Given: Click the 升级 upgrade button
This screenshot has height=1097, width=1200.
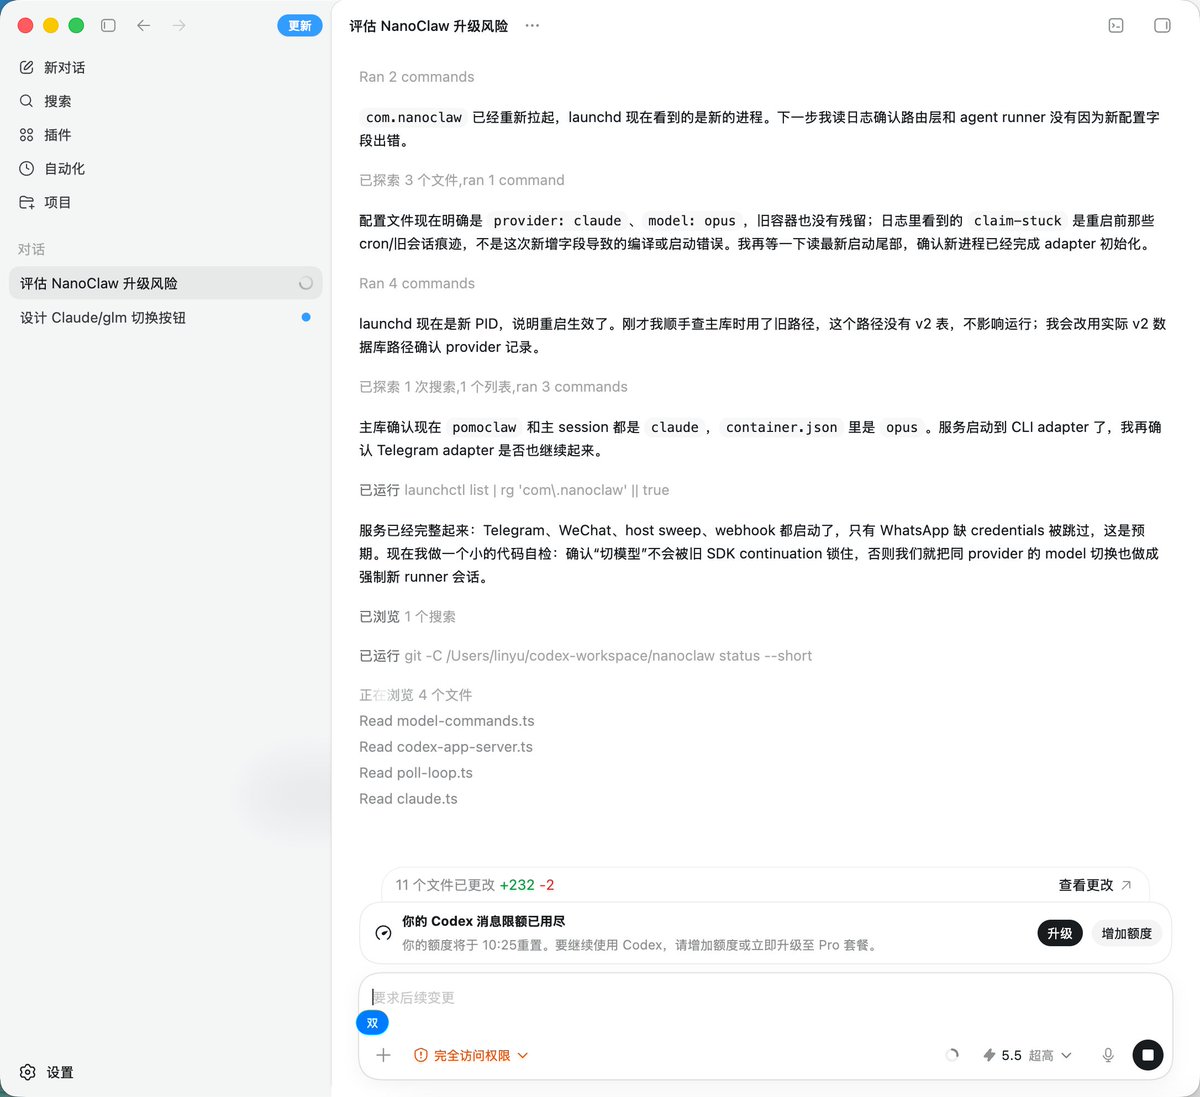Looking at the screenshot, I should pos(1060,933).
